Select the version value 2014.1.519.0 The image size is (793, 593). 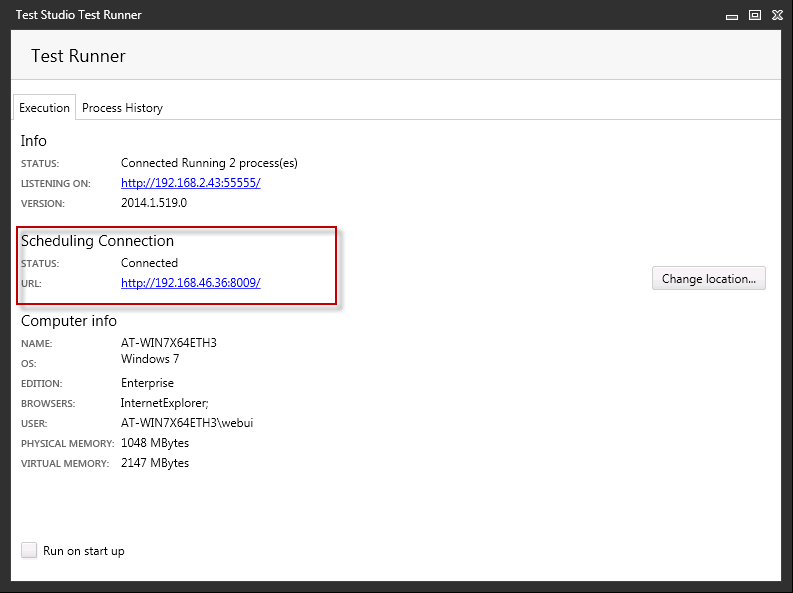coord(154,203)
